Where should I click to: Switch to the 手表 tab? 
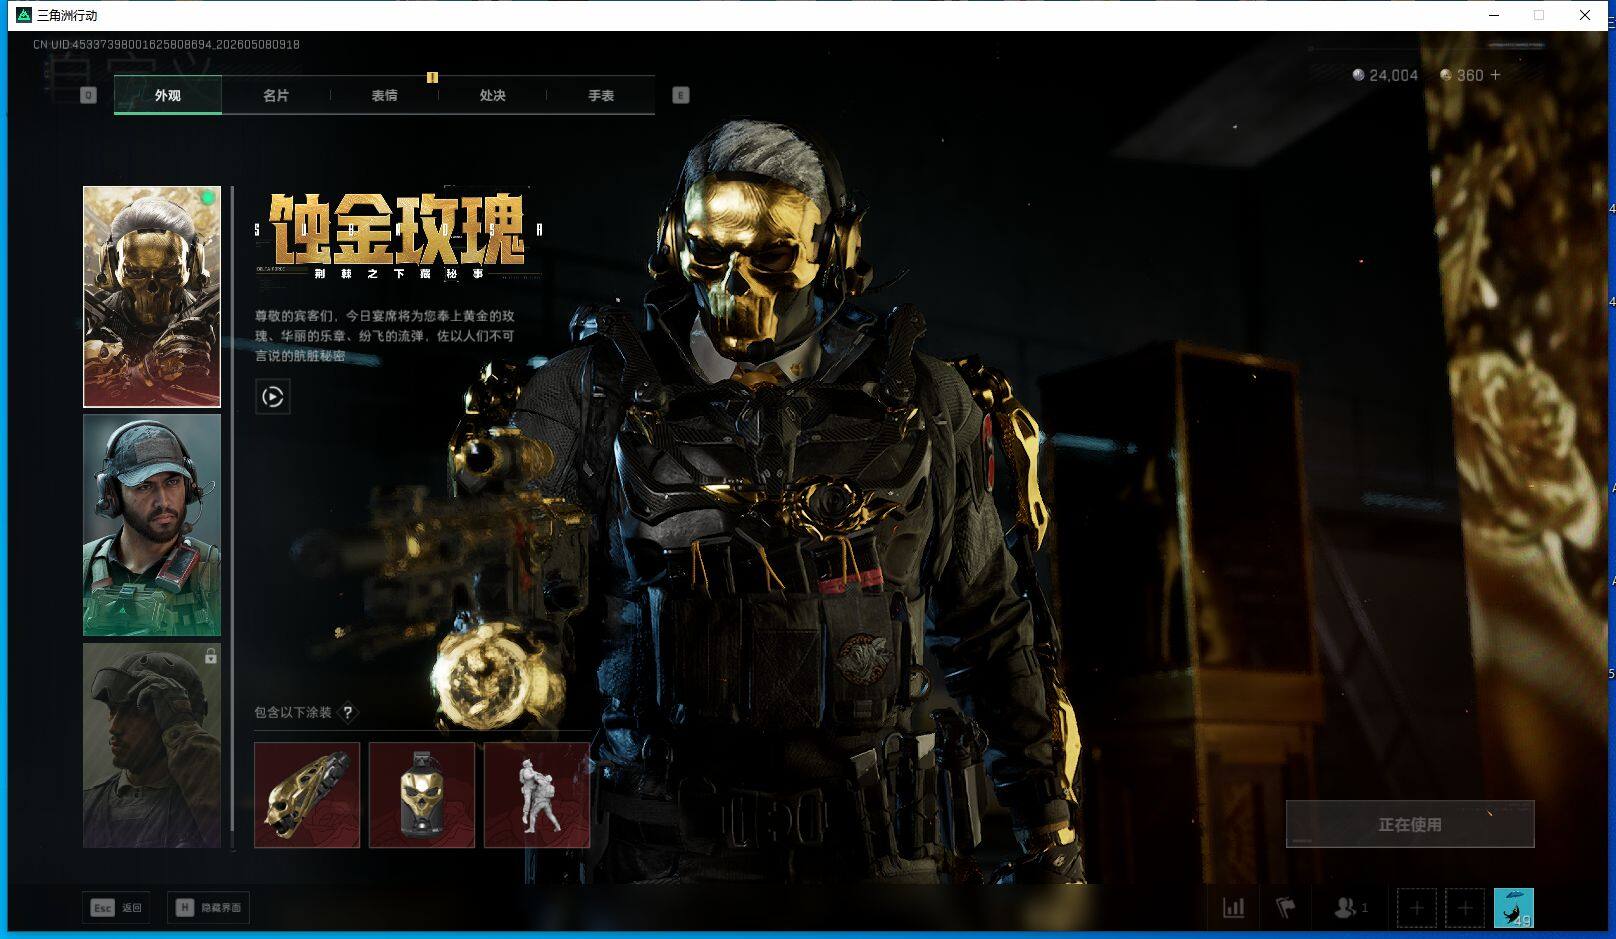pyautogui.click(x=601, y=95)
